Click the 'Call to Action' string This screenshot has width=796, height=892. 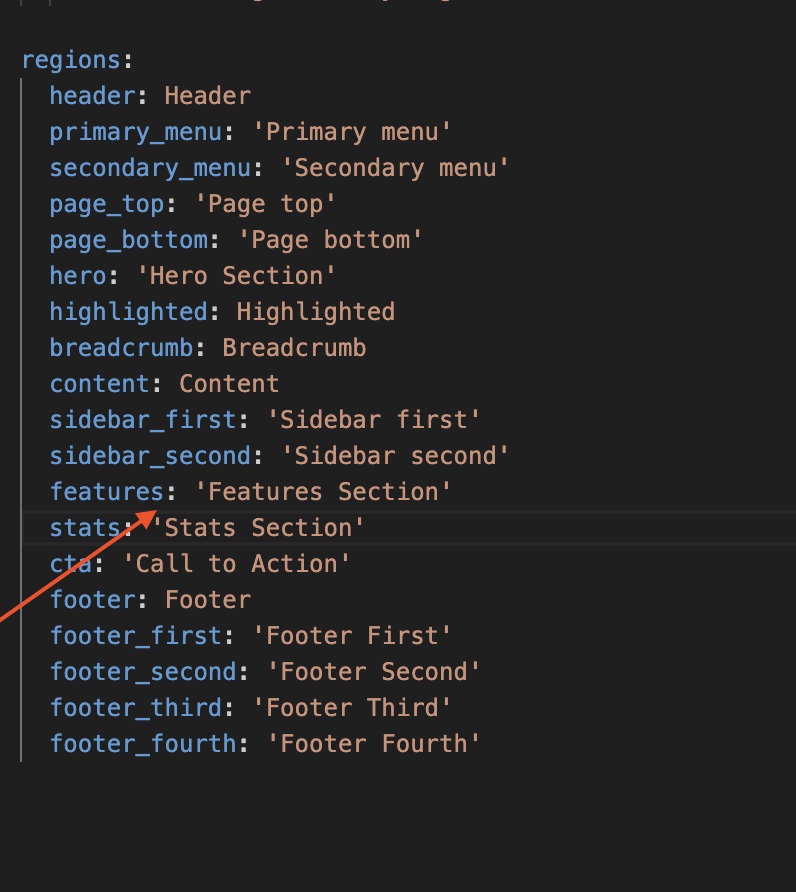tap(236, 564)
